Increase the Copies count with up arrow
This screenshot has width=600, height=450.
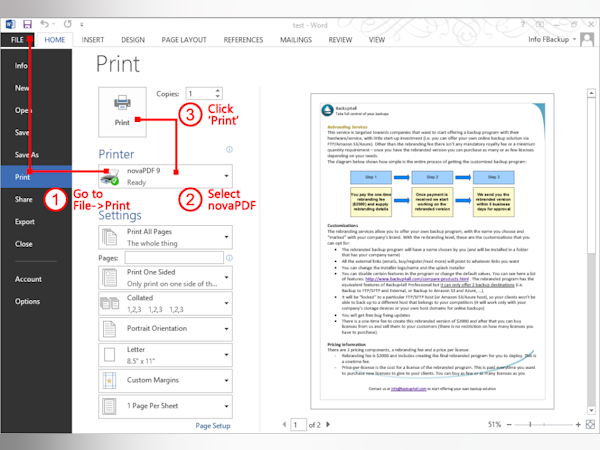point(218,91)
